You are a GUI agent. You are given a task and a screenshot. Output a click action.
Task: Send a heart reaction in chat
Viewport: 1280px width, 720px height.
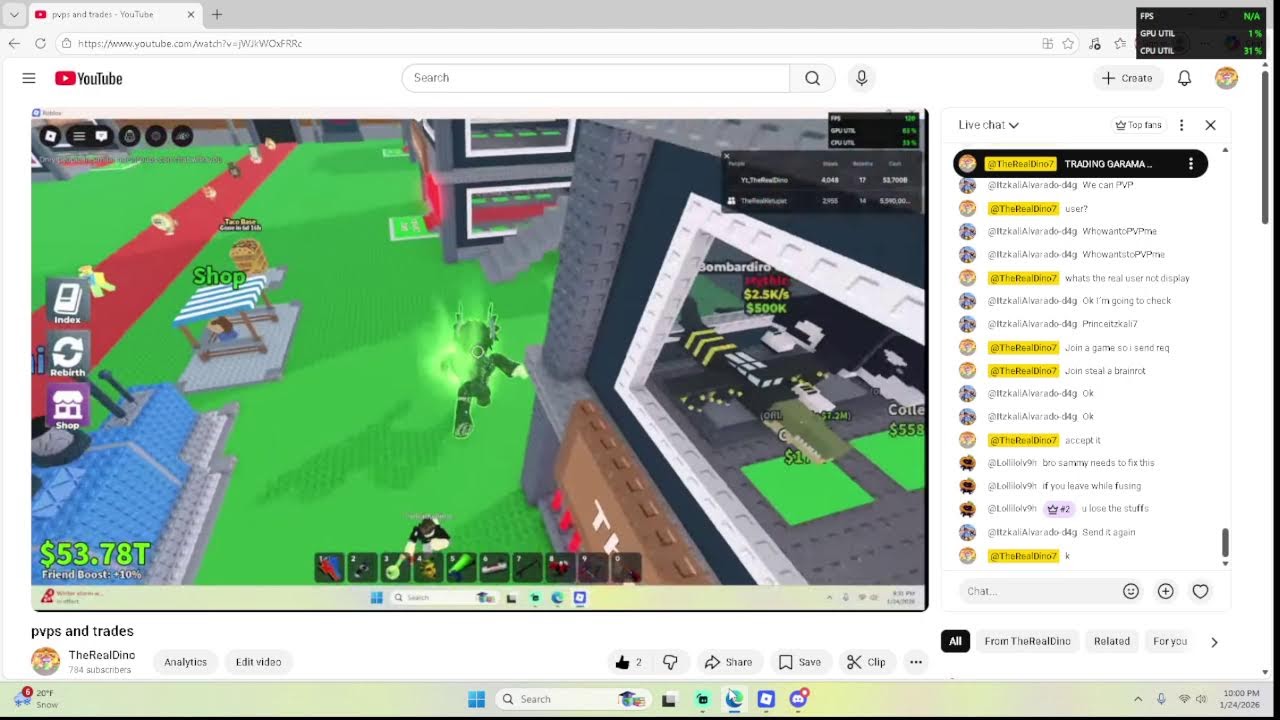(x=1200, y=591)
